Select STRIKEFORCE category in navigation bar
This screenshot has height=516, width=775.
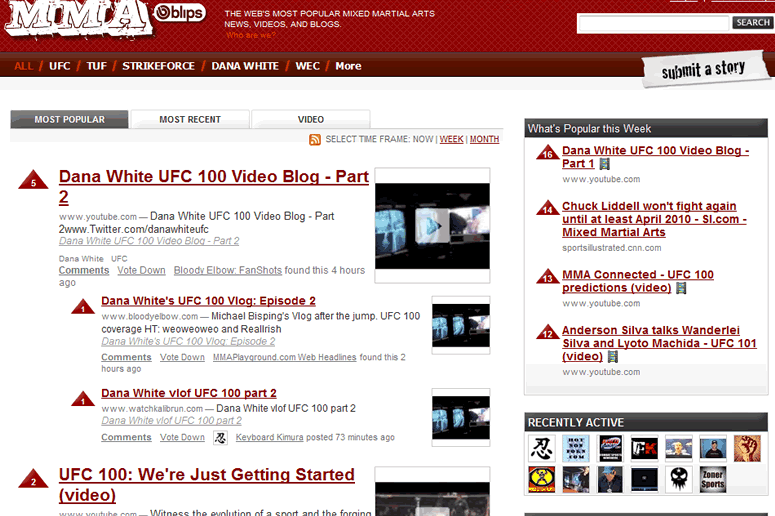click(158, 66)
